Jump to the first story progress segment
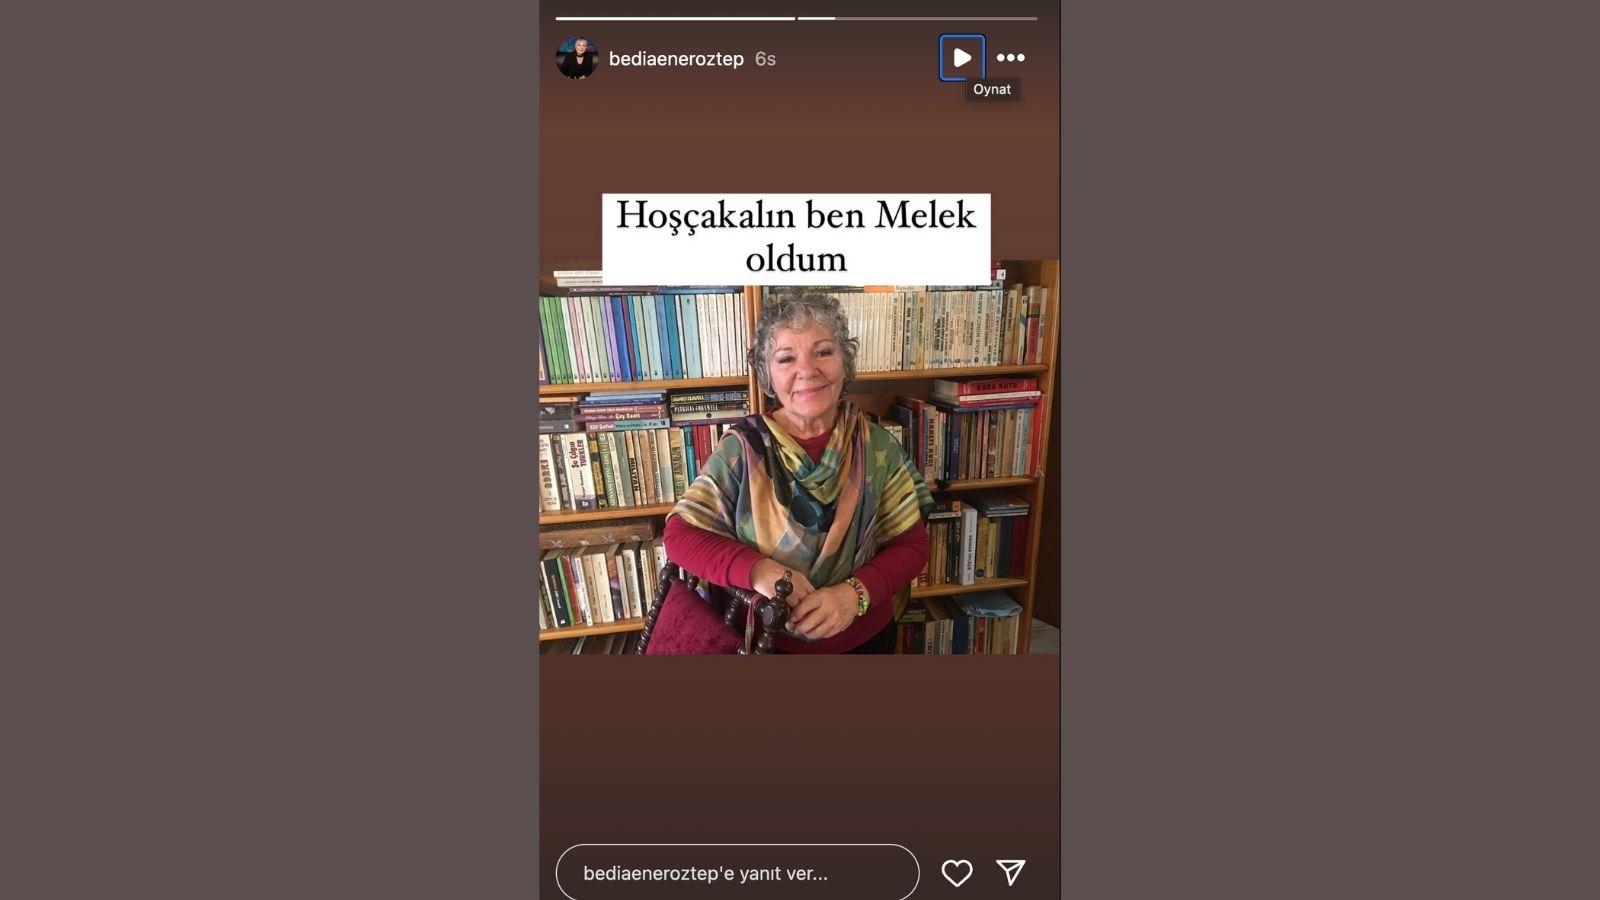The width and height of the screenshot is (1600, 900). 675,18
